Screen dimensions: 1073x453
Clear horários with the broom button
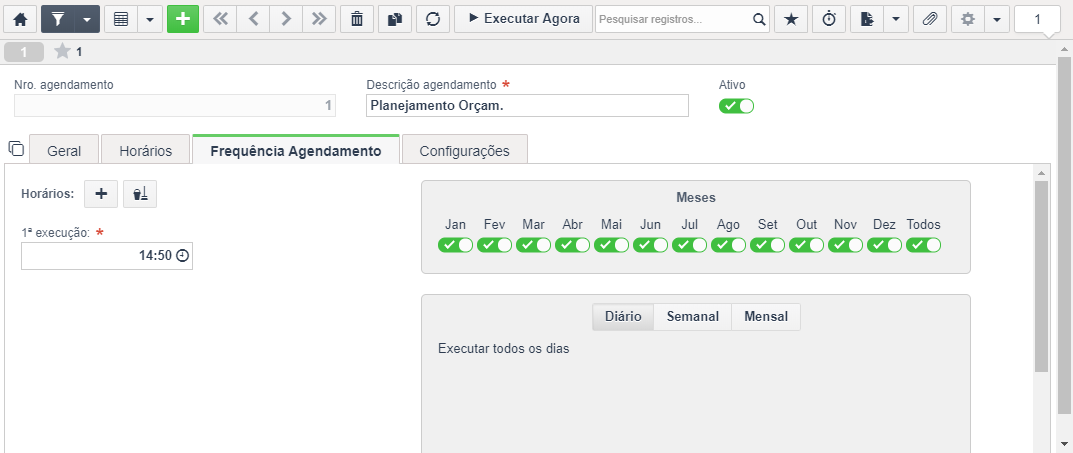[140, 194]
